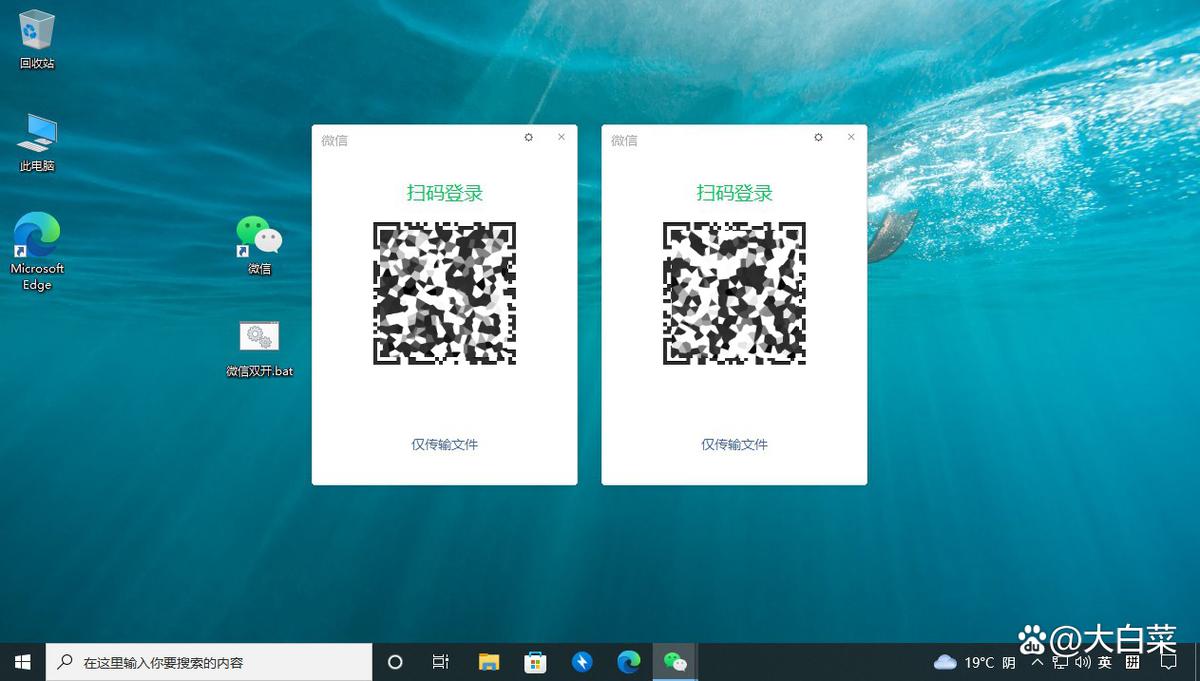The height and width of the screenshot is (681, 1200).
Task: Open the Windows Start menu
Action: [x=22, y=662]
